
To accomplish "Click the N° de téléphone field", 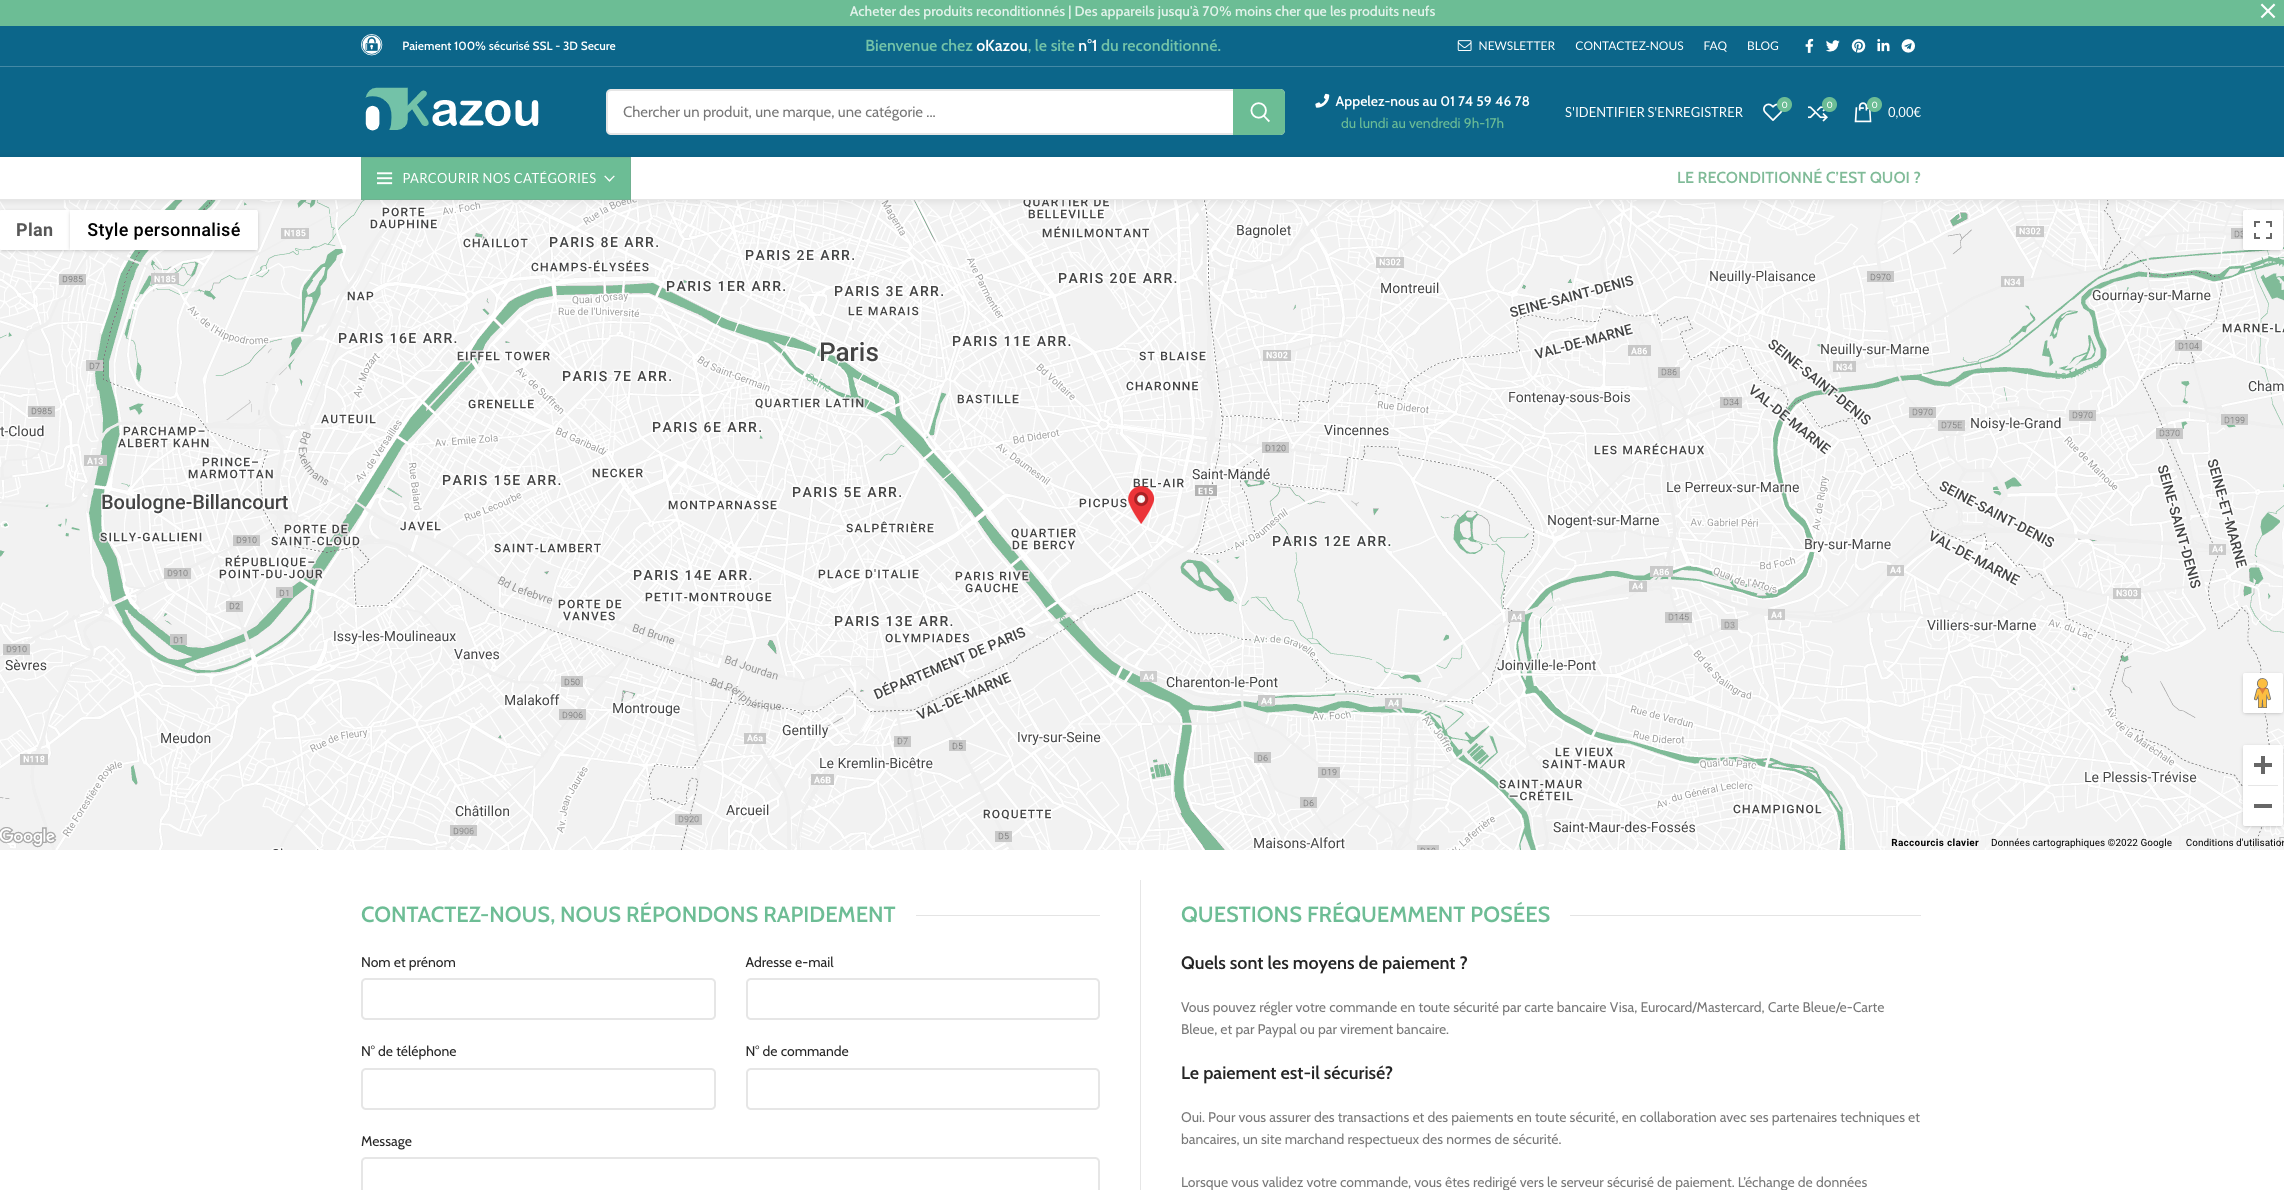I will (538, 1089).
